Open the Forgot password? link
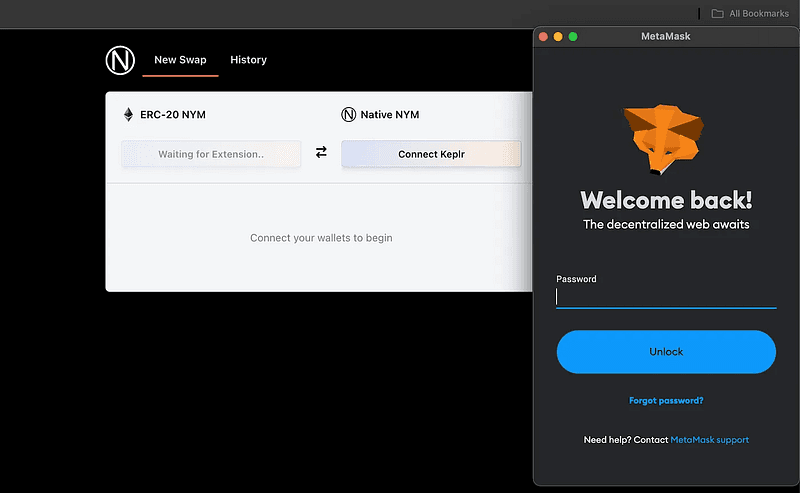The width and height of the screenshot is (800, 493). coord(666,400)
